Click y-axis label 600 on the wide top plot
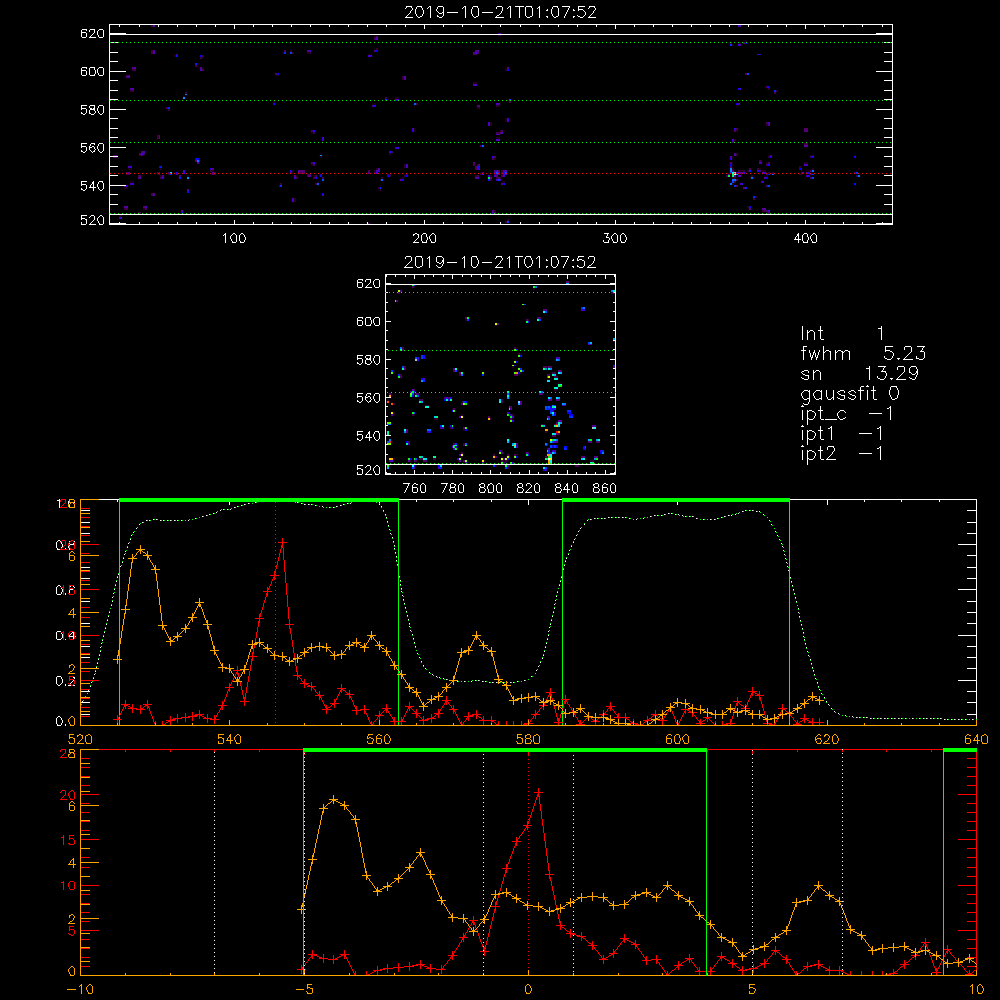The width and height of the screenshot is (1000, 1000). pyautogui.click(x=92, y=71)
